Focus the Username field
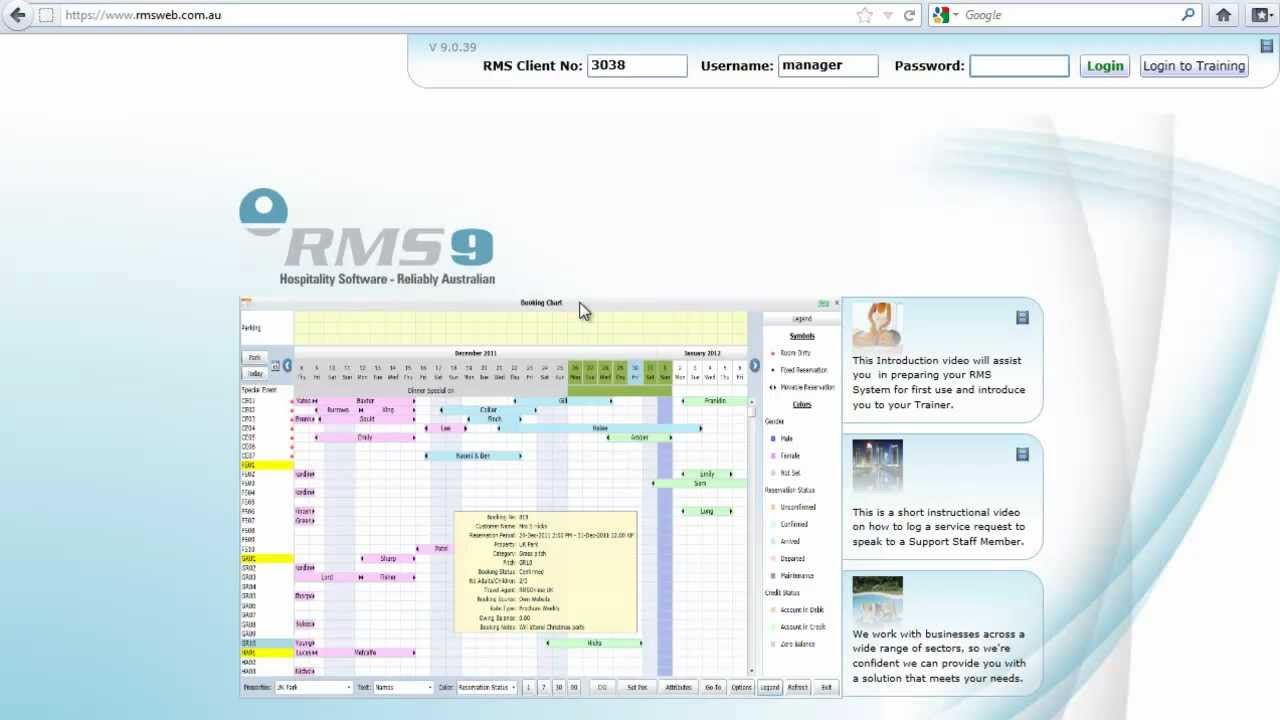 [828, 66]
